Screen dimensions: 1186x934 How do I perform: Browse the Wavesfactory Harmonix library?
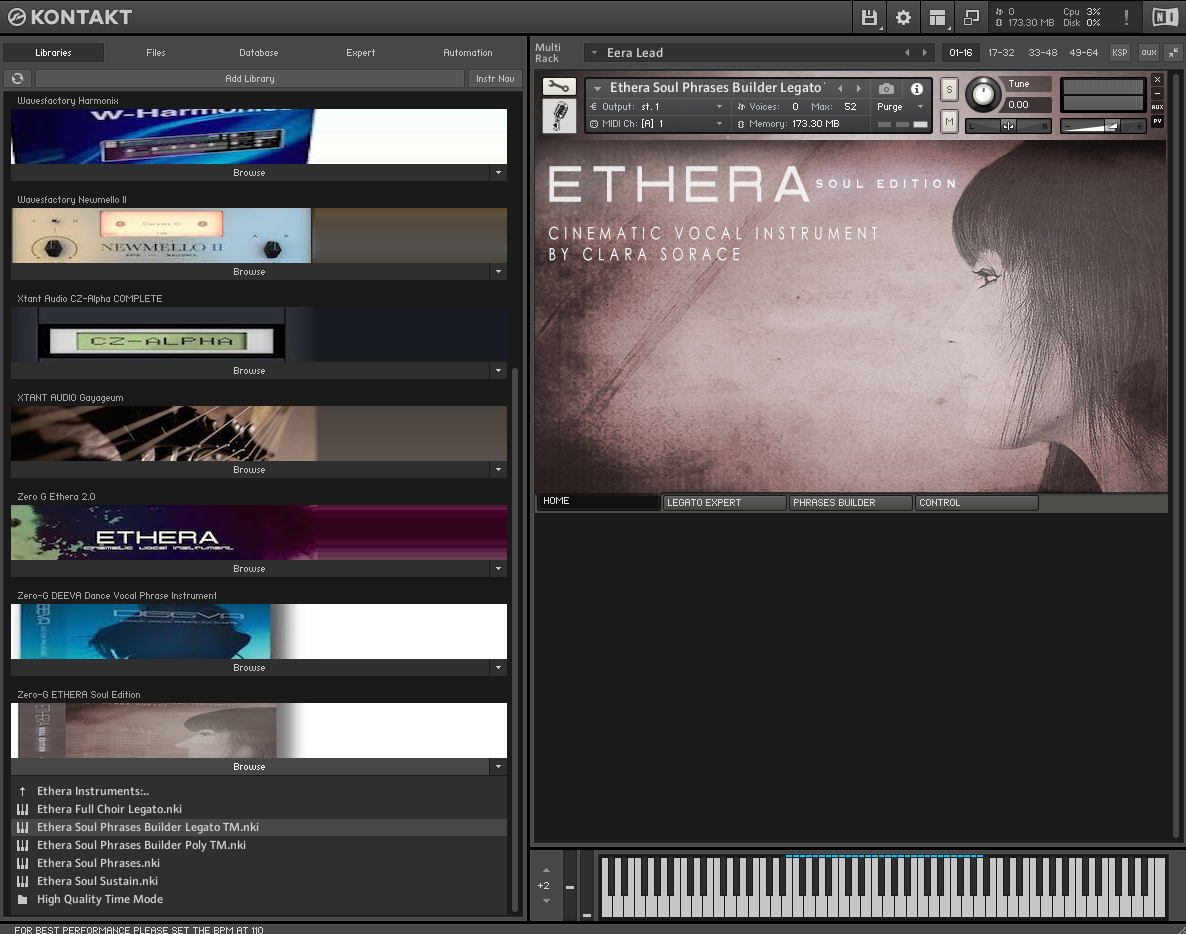coord(250,172)
